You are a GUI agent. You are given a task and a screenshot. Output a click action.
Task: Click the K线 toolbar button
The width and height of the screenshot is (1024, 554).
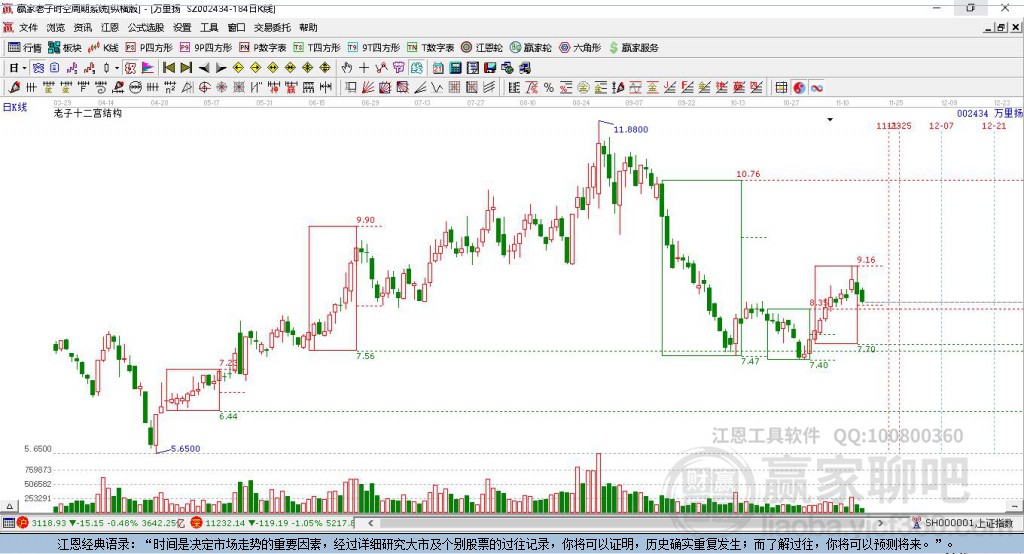103,48
